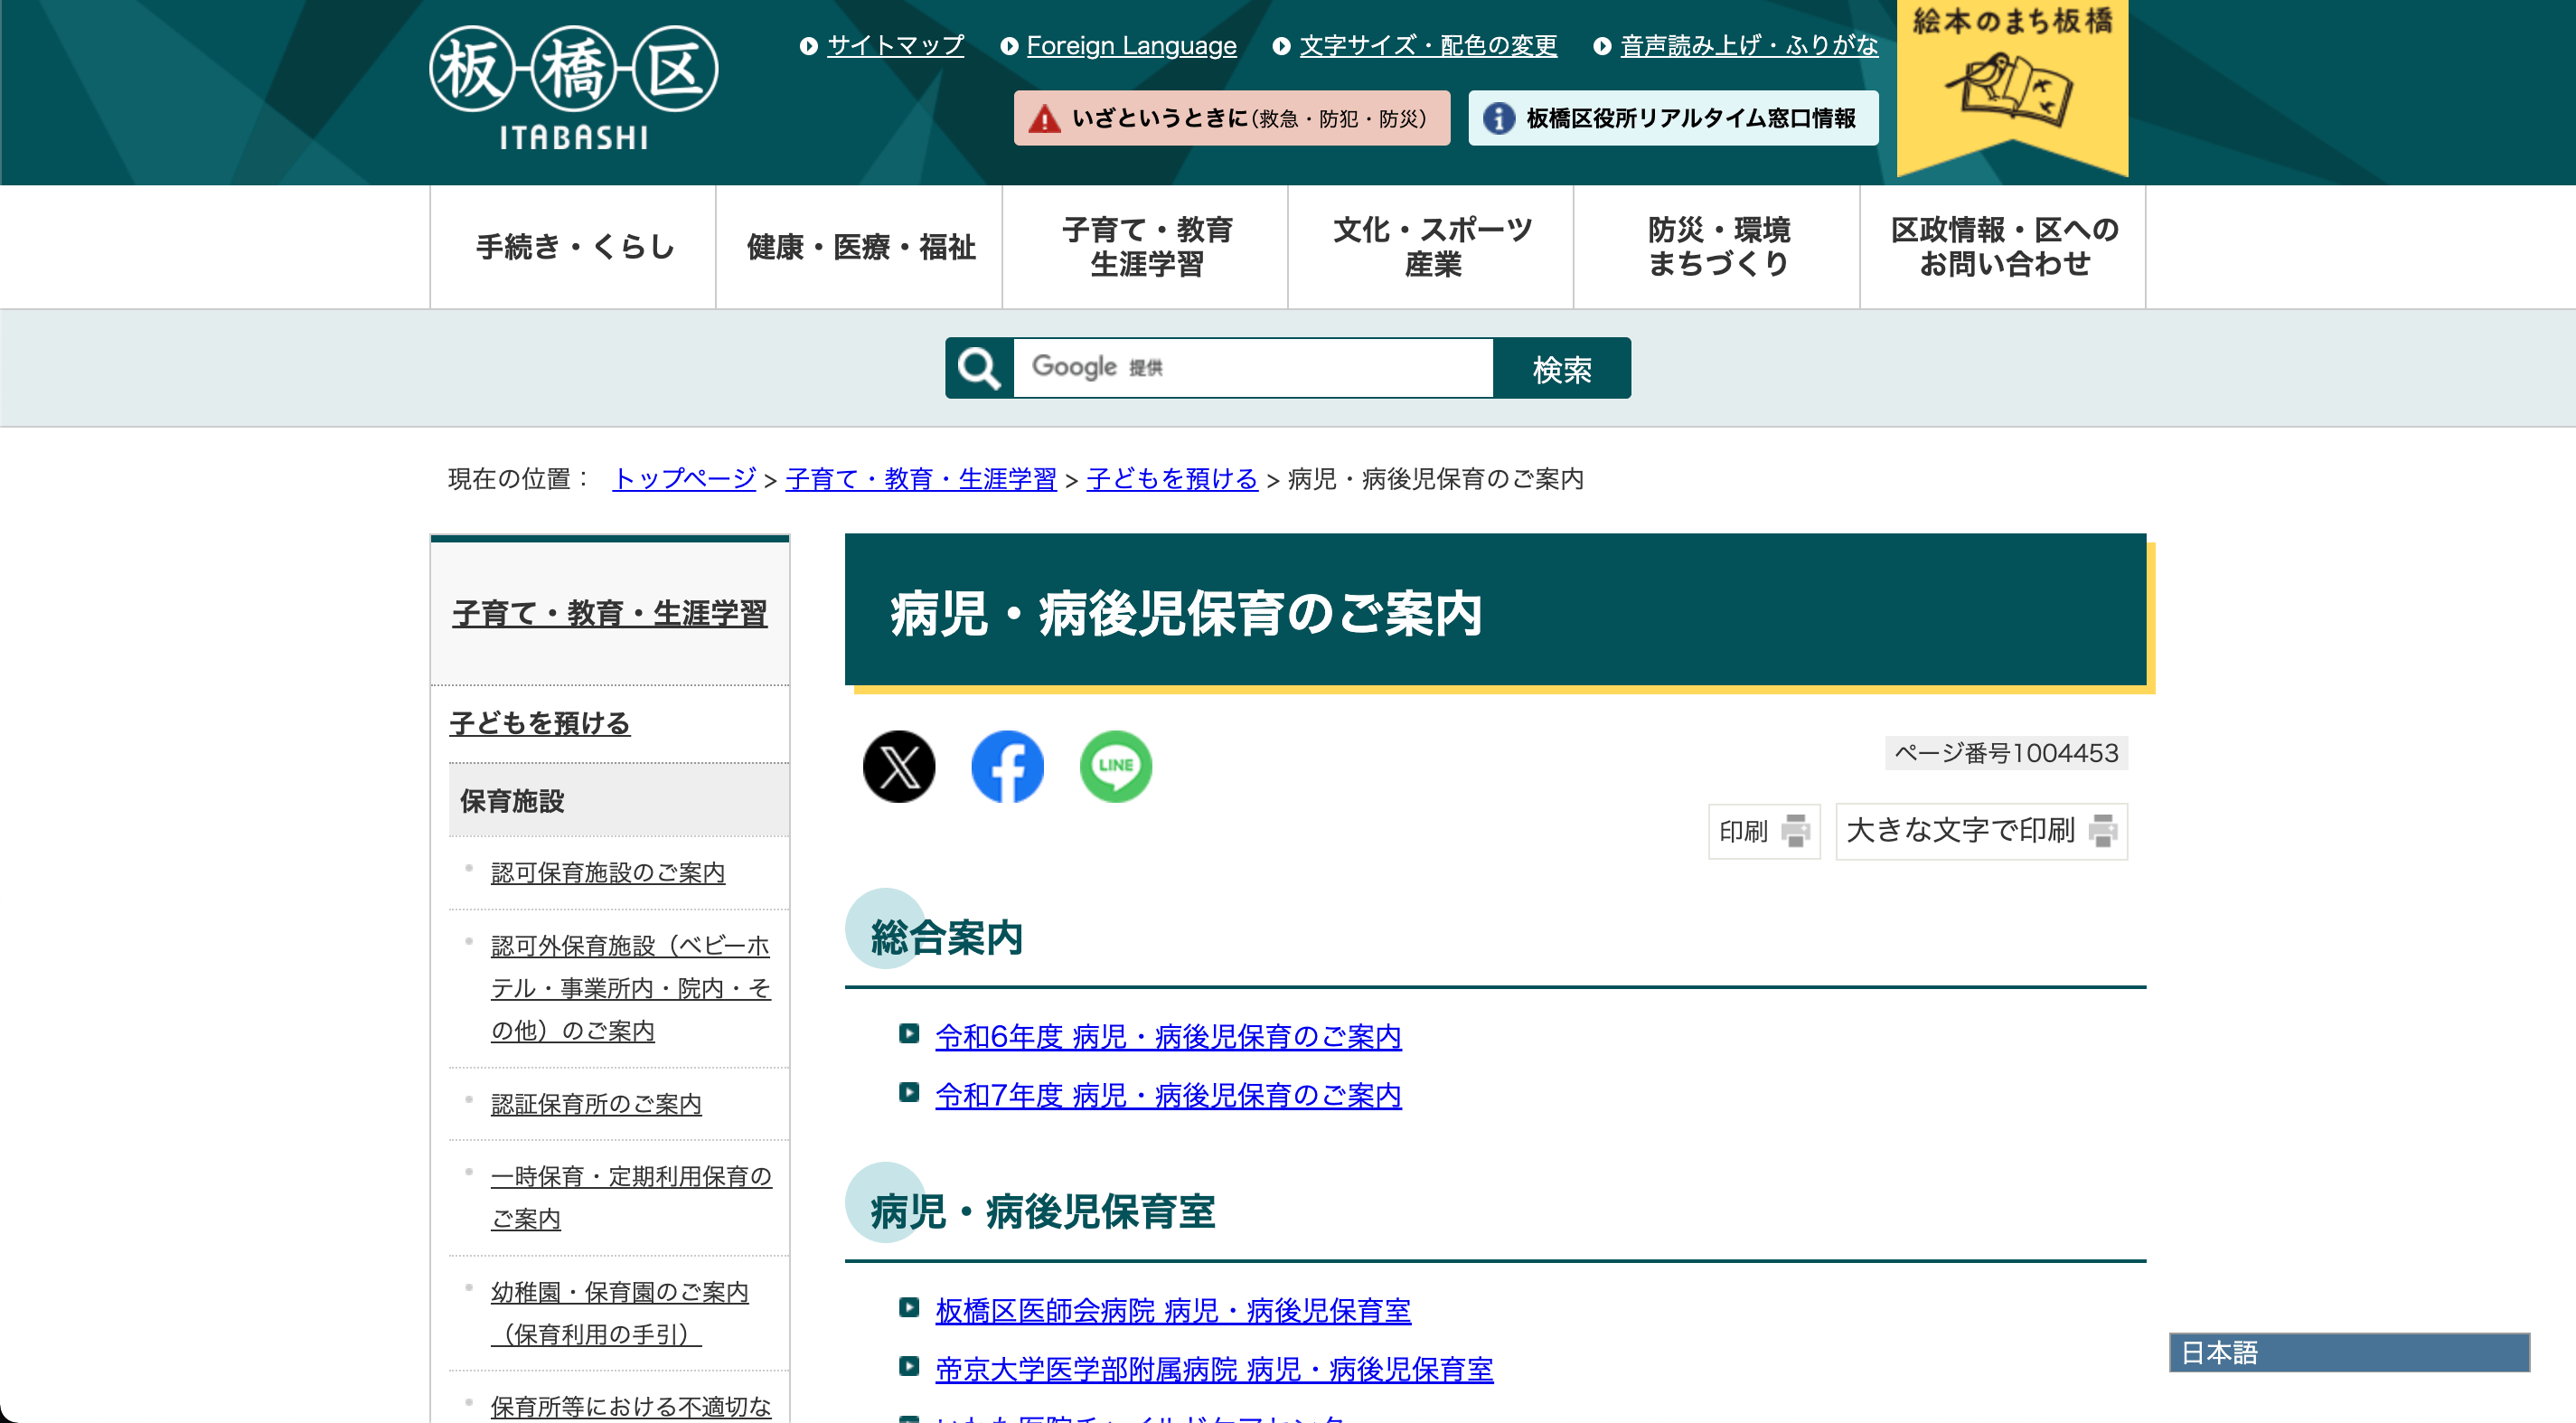Open 子育て・教育・生涯学習 breadcrumb link
This screenshot has width=2576, height=1423.
pos(921,479)
